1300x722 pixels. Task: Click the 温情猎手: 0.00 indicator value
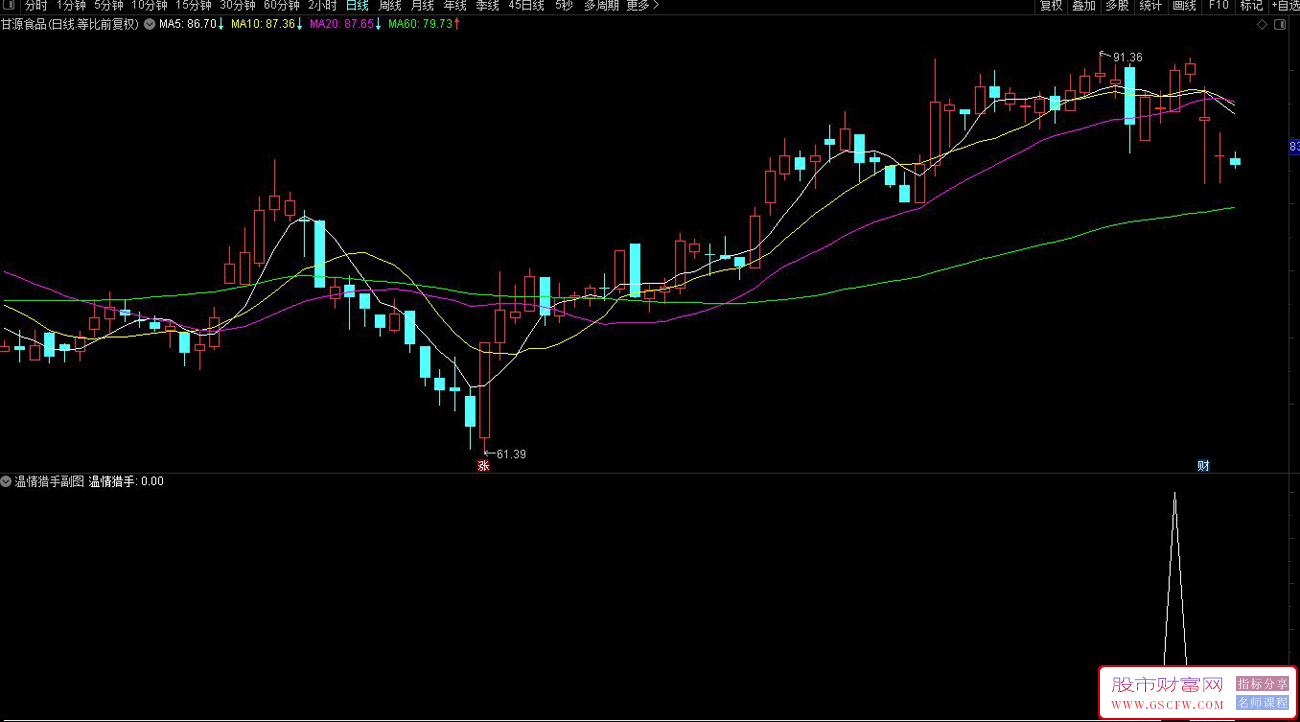click(x=127, y=481)
